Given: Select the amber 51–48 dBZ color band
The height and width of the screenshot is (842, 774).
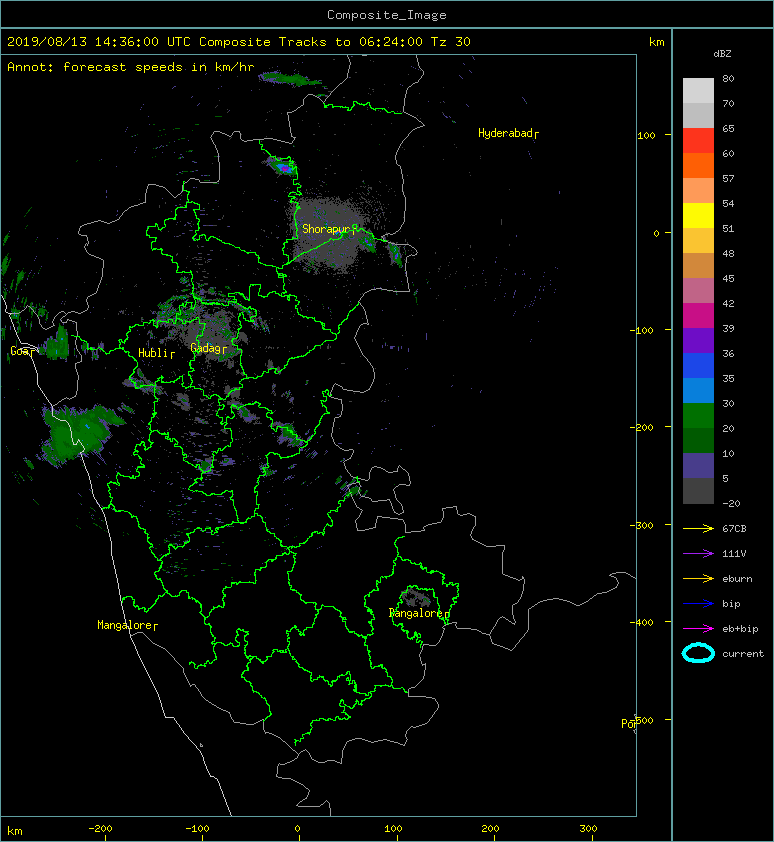Looking at the screenshot, I should pos(698,241).
